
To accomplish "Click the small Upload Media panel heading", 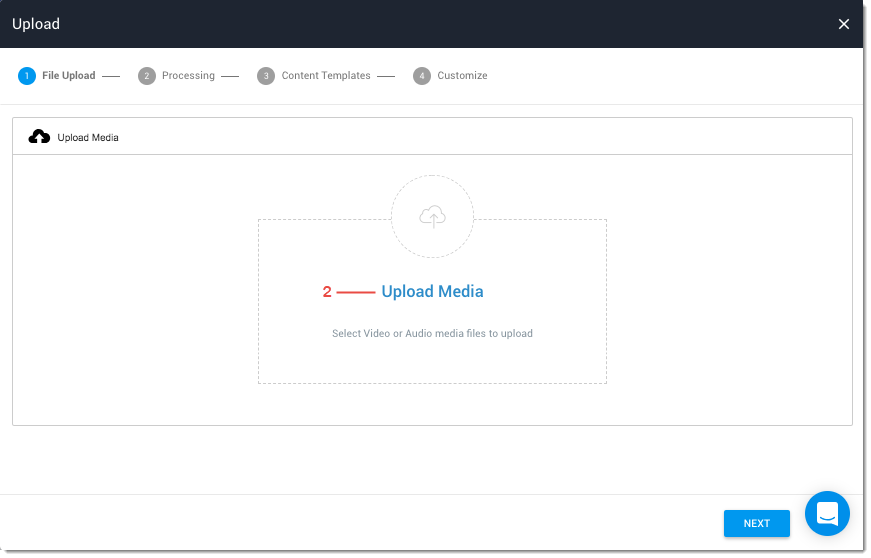I will pyautogui.click(x=88, y=137).
